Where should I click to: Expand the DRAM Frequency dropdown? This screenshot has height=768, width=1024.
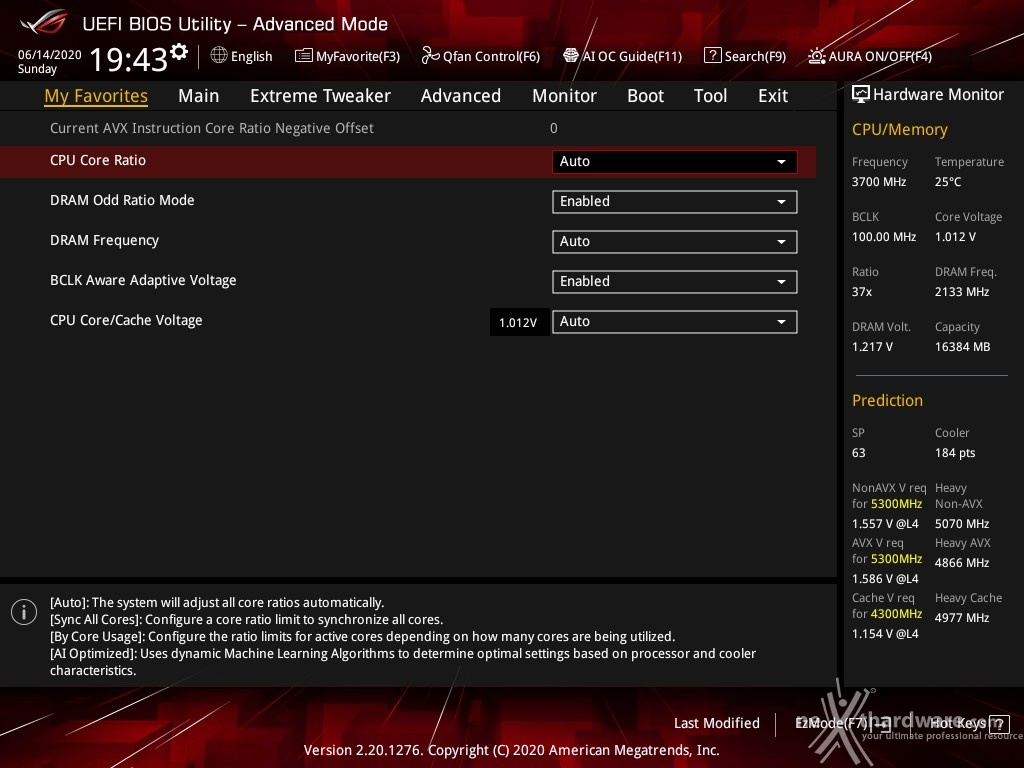pos(674,242)
